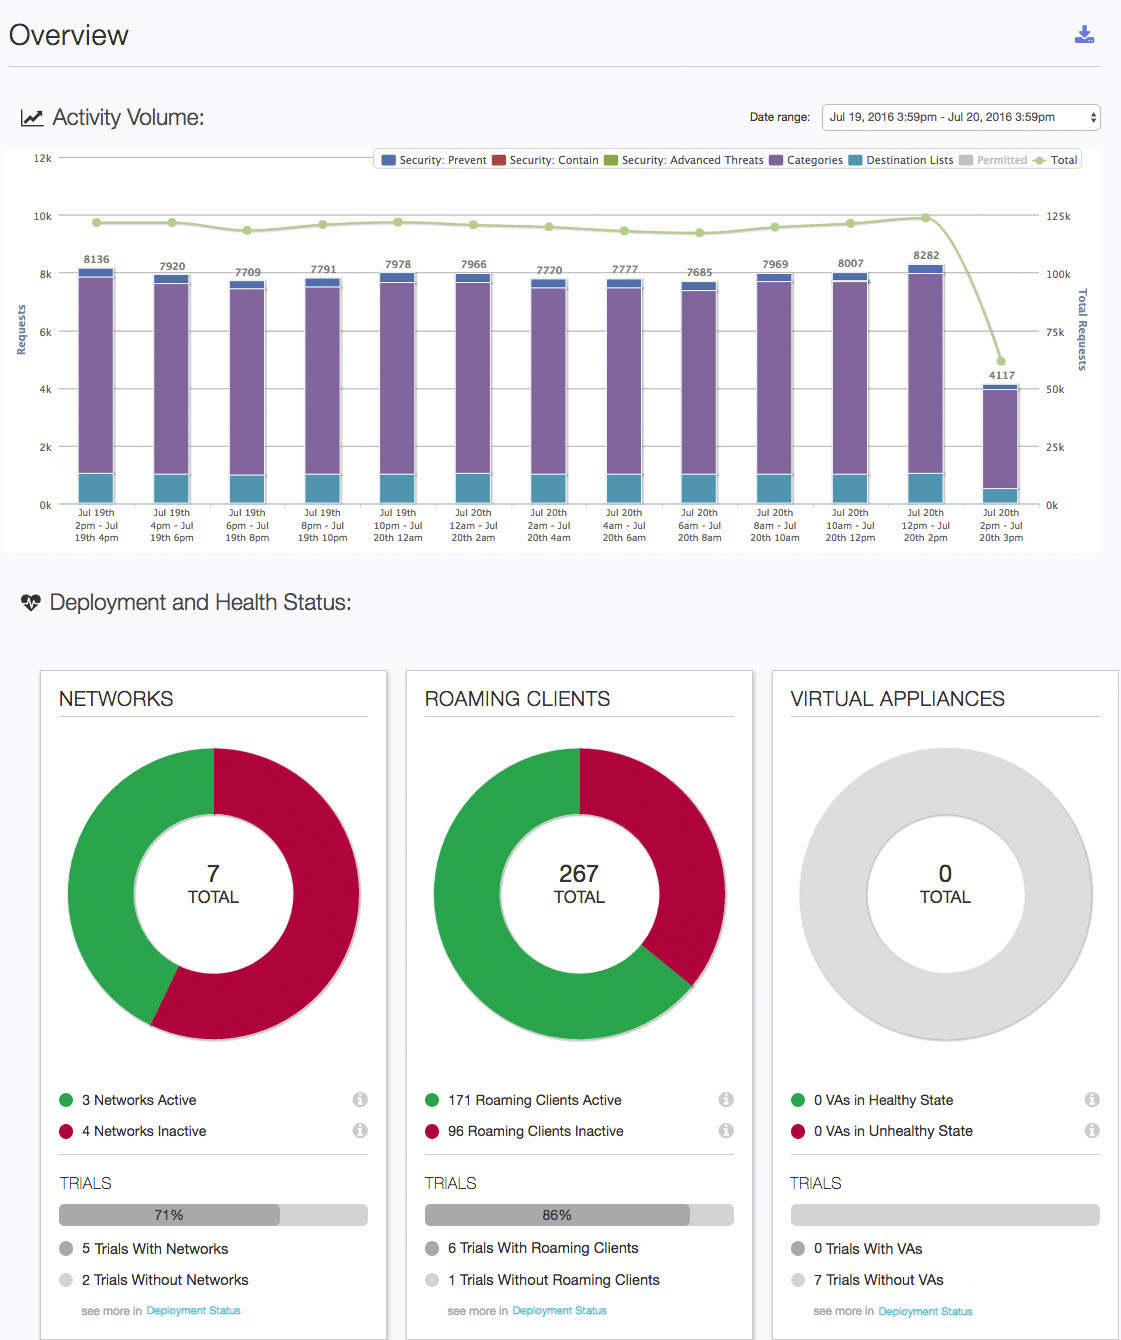1121x1340 pixels.
Task: Click the red dot beside 4 Networks Inactive
Action: pos(66,1131)
